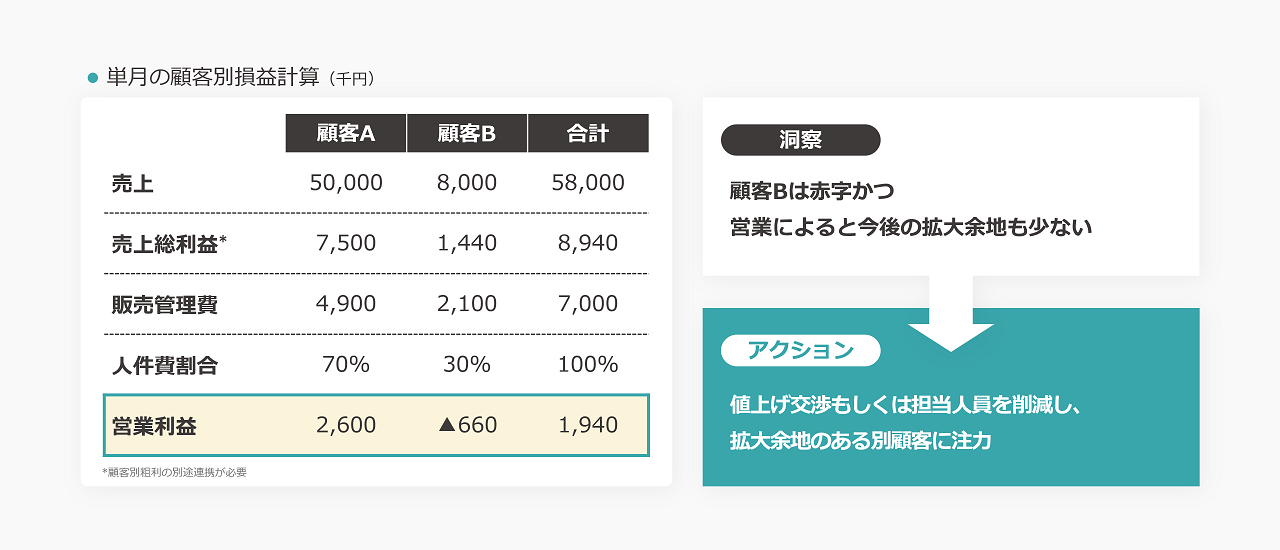Click 顧客A sales value 50,000
This screenshot has width=1280, height=550.
click(346, 183)
